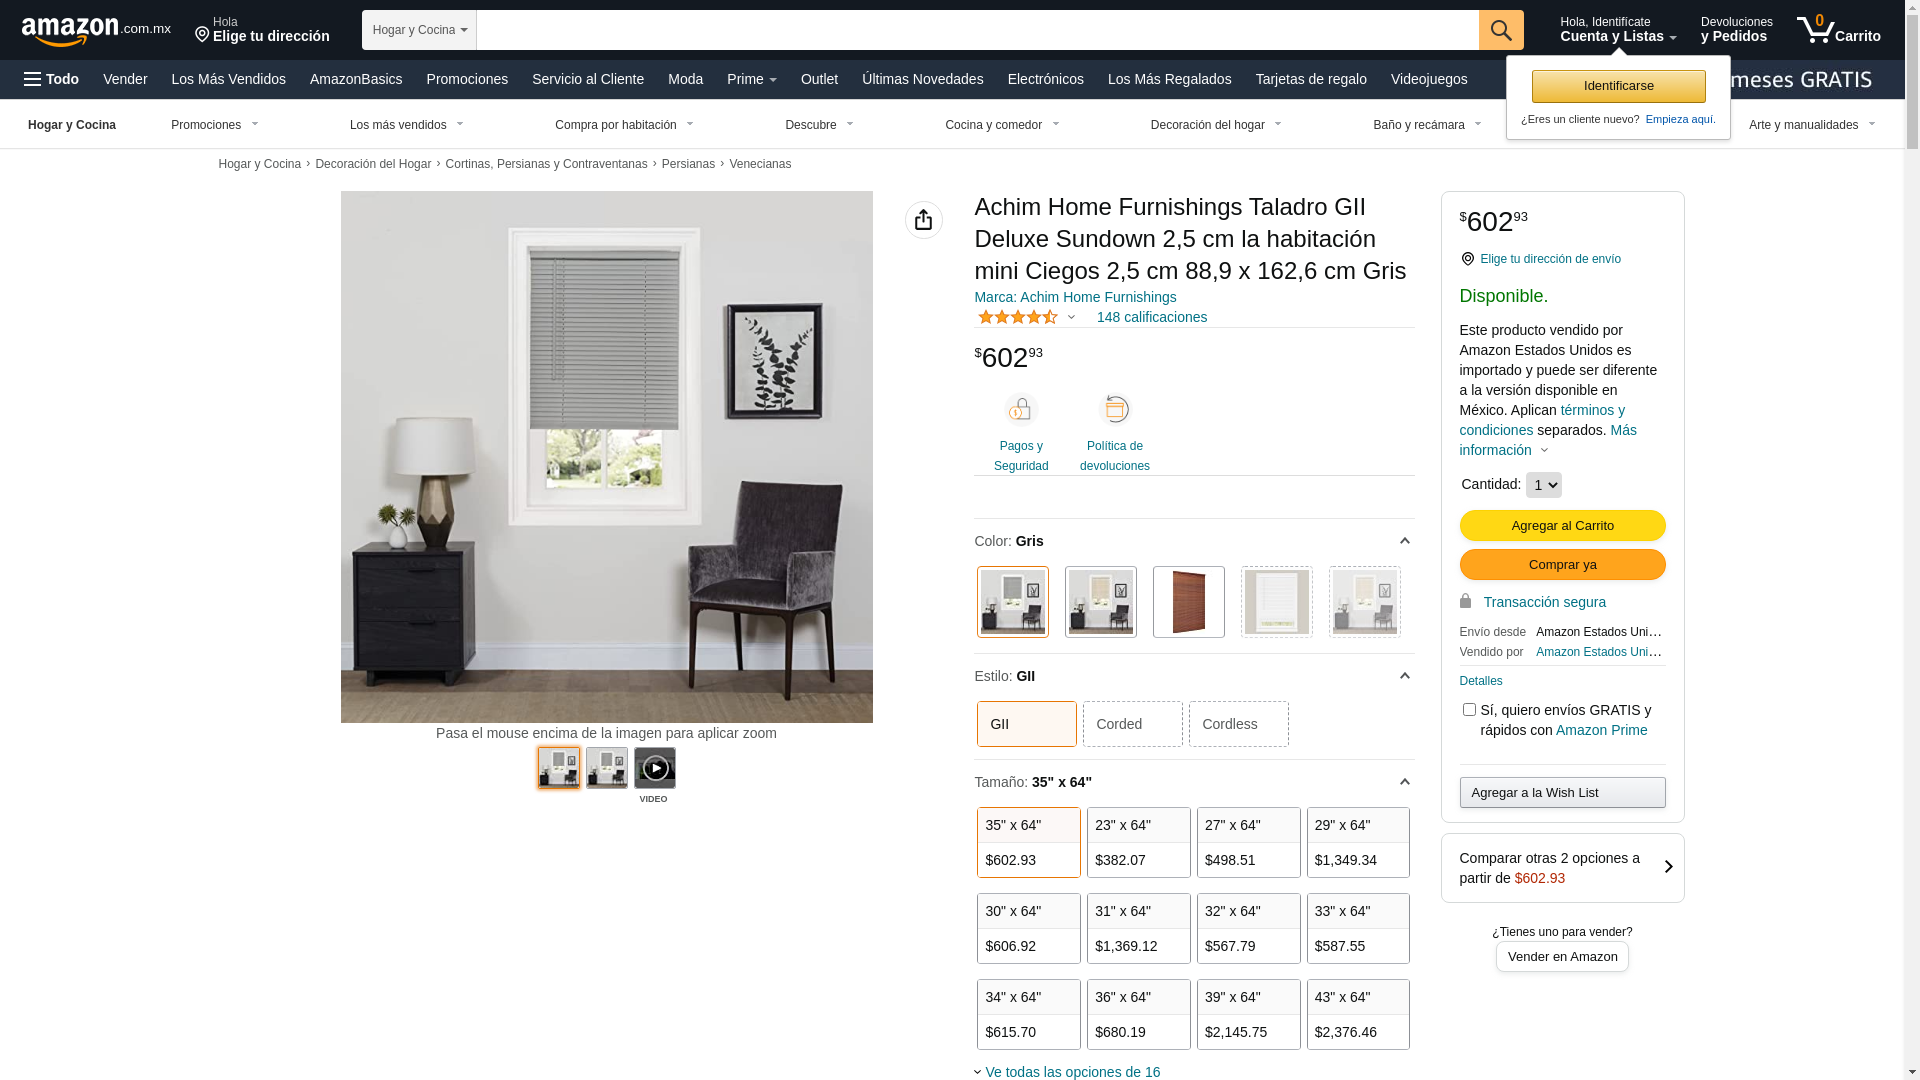Click the location pin Elige tu dirección
1920x1080 pixels.
[262, 30]
